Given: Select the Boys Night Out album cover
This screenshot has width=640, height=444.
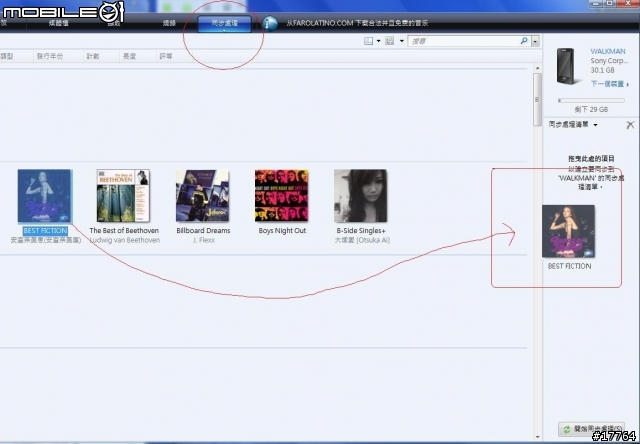Looking at the screenshot, I should 282,196.
